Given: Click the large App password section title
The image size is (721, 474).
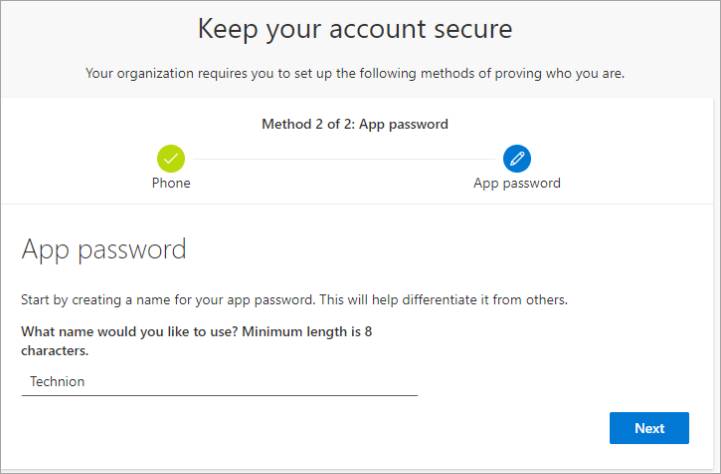Looking at the screenshot, I should pyautogui.click(x=104, y=250).
